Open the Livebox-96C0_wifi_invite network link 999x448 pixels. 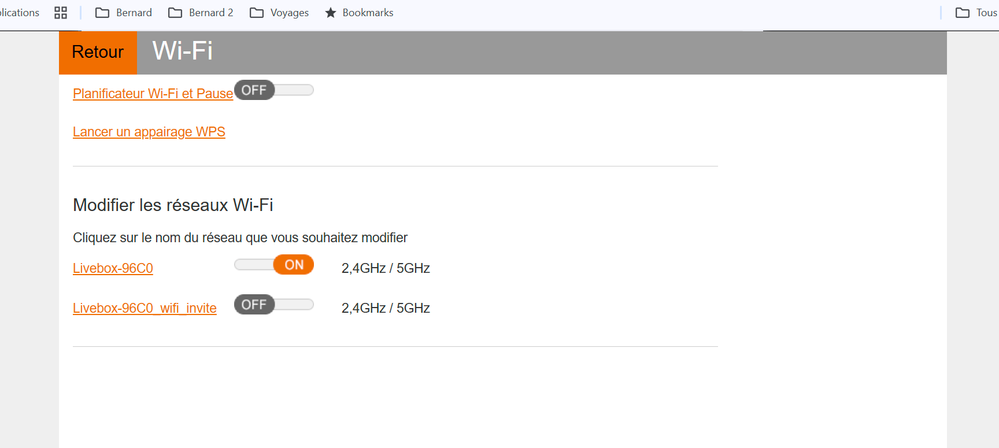click(x=145, y=308)
